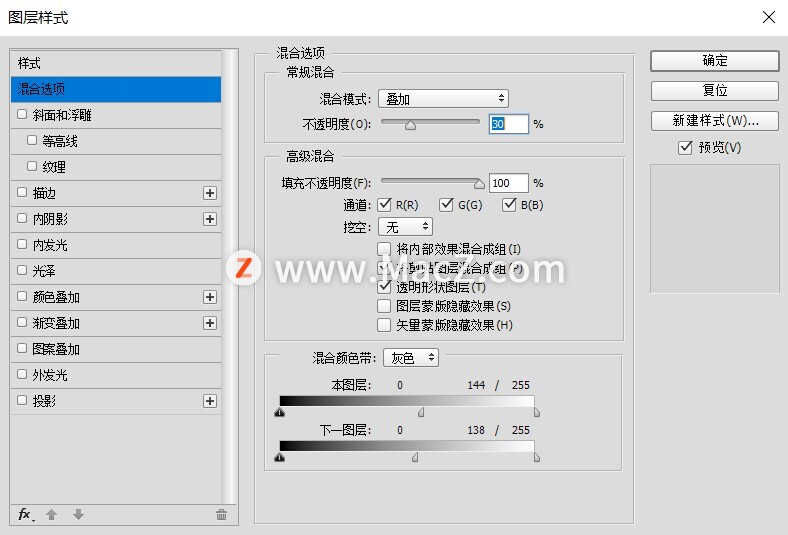Click the 本图层 gradient bar
This screenshot has width=788, height=535.
click(407, 401)
